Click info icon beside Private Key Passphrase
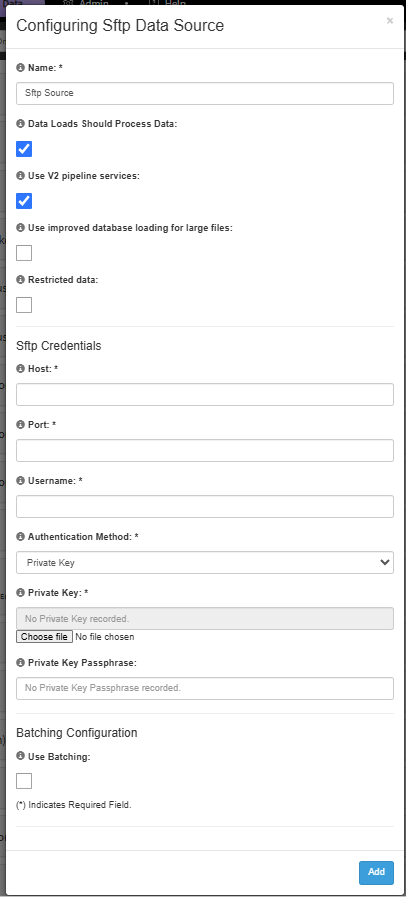The height and width of the screenshot is (897, 406). click(x=21, y=663)
